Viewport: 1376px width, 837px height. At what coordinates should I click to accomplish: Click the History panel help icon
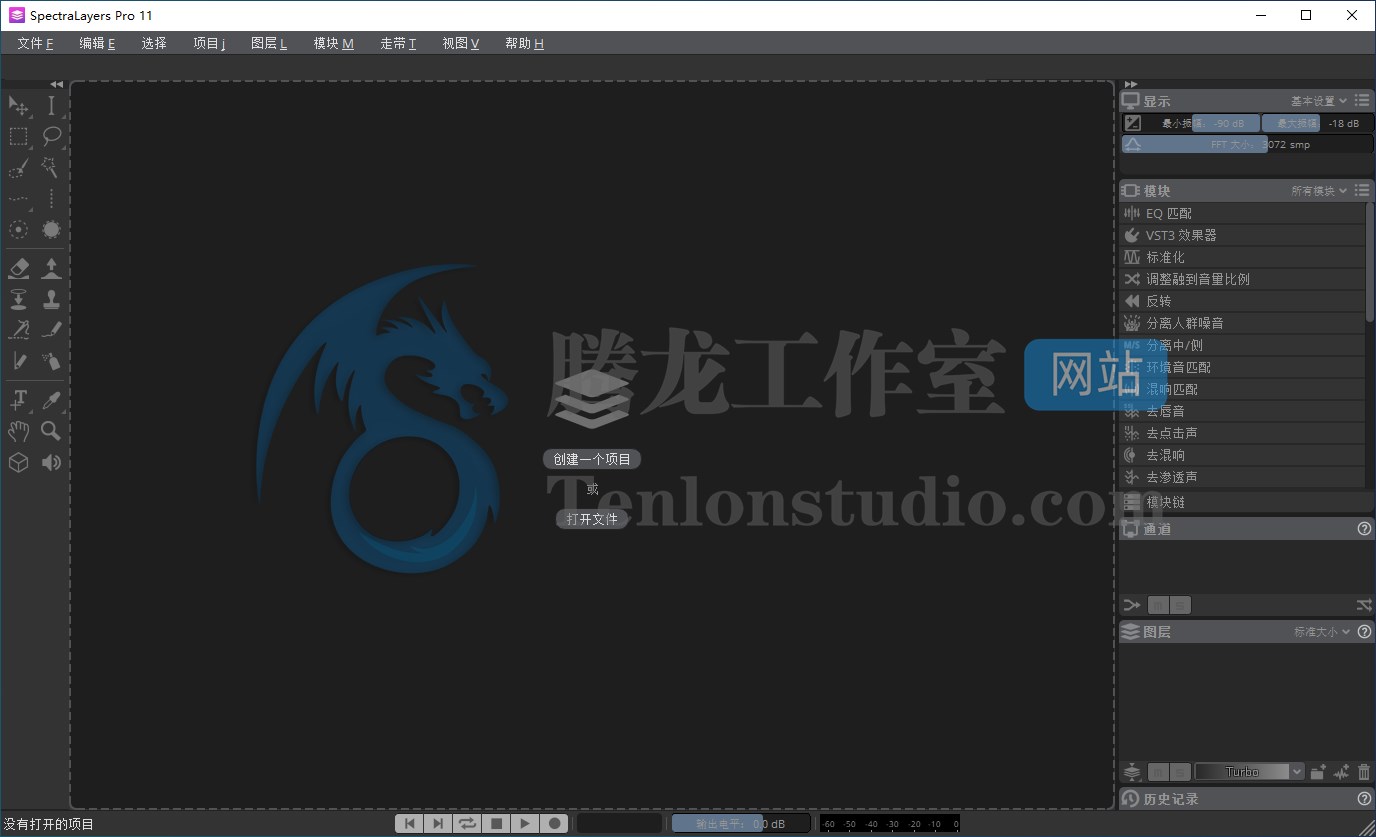[1364, 799]
